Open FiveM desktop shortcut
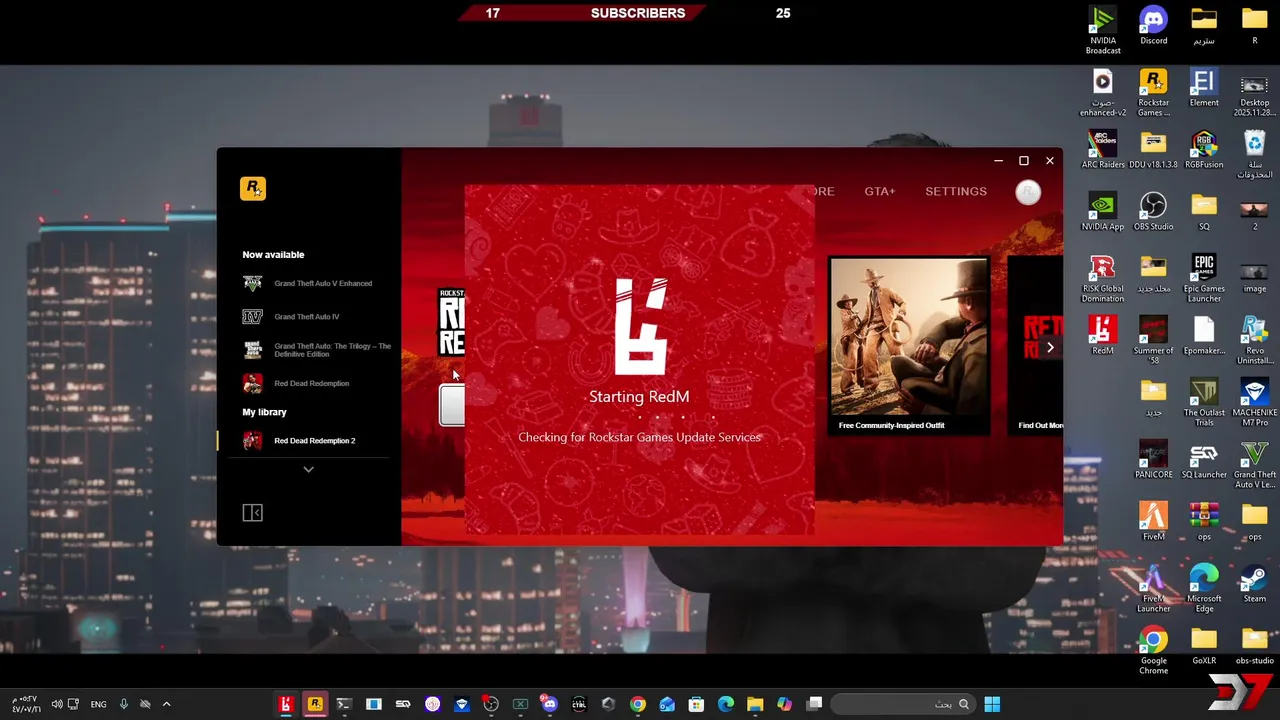 click(x=1154, y=521)
